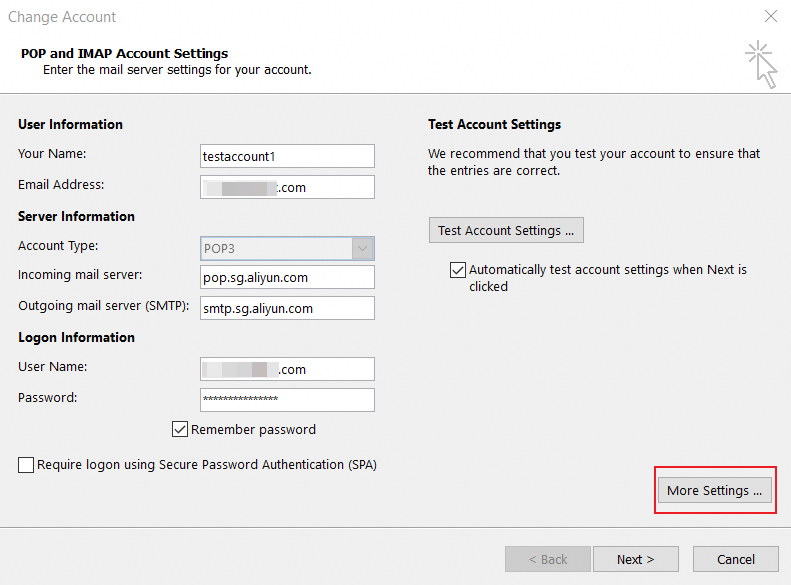Viewport: 791px width, 585px height.
Task: Click the Test Account Settings section heading
Action: click(494, 125)
